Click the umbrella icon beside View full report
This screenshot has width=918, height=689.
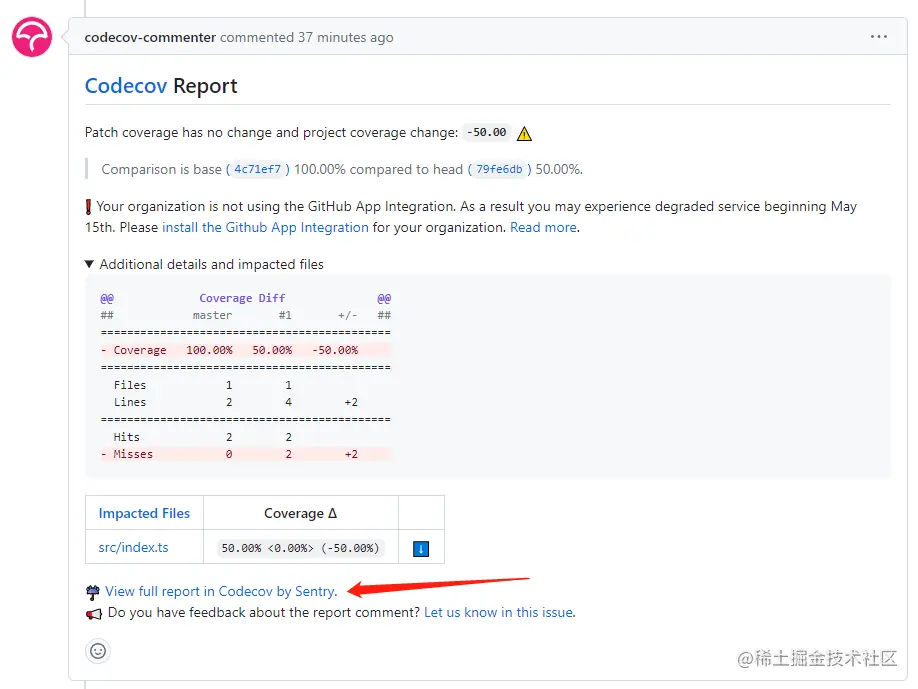click(93, 592)
